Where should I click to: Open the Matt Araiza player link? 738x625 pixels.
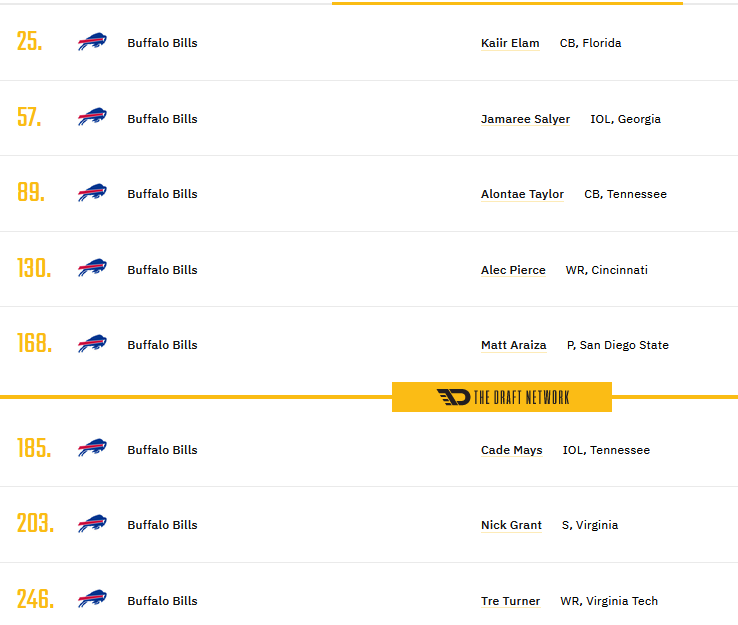pos(513,345)
